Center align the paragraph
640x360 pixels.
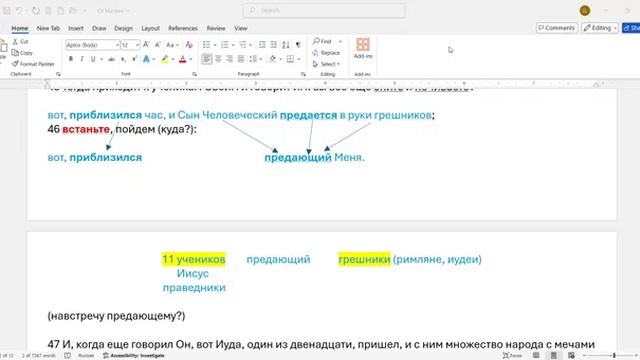pyautogui.click(x=218, y=59)
